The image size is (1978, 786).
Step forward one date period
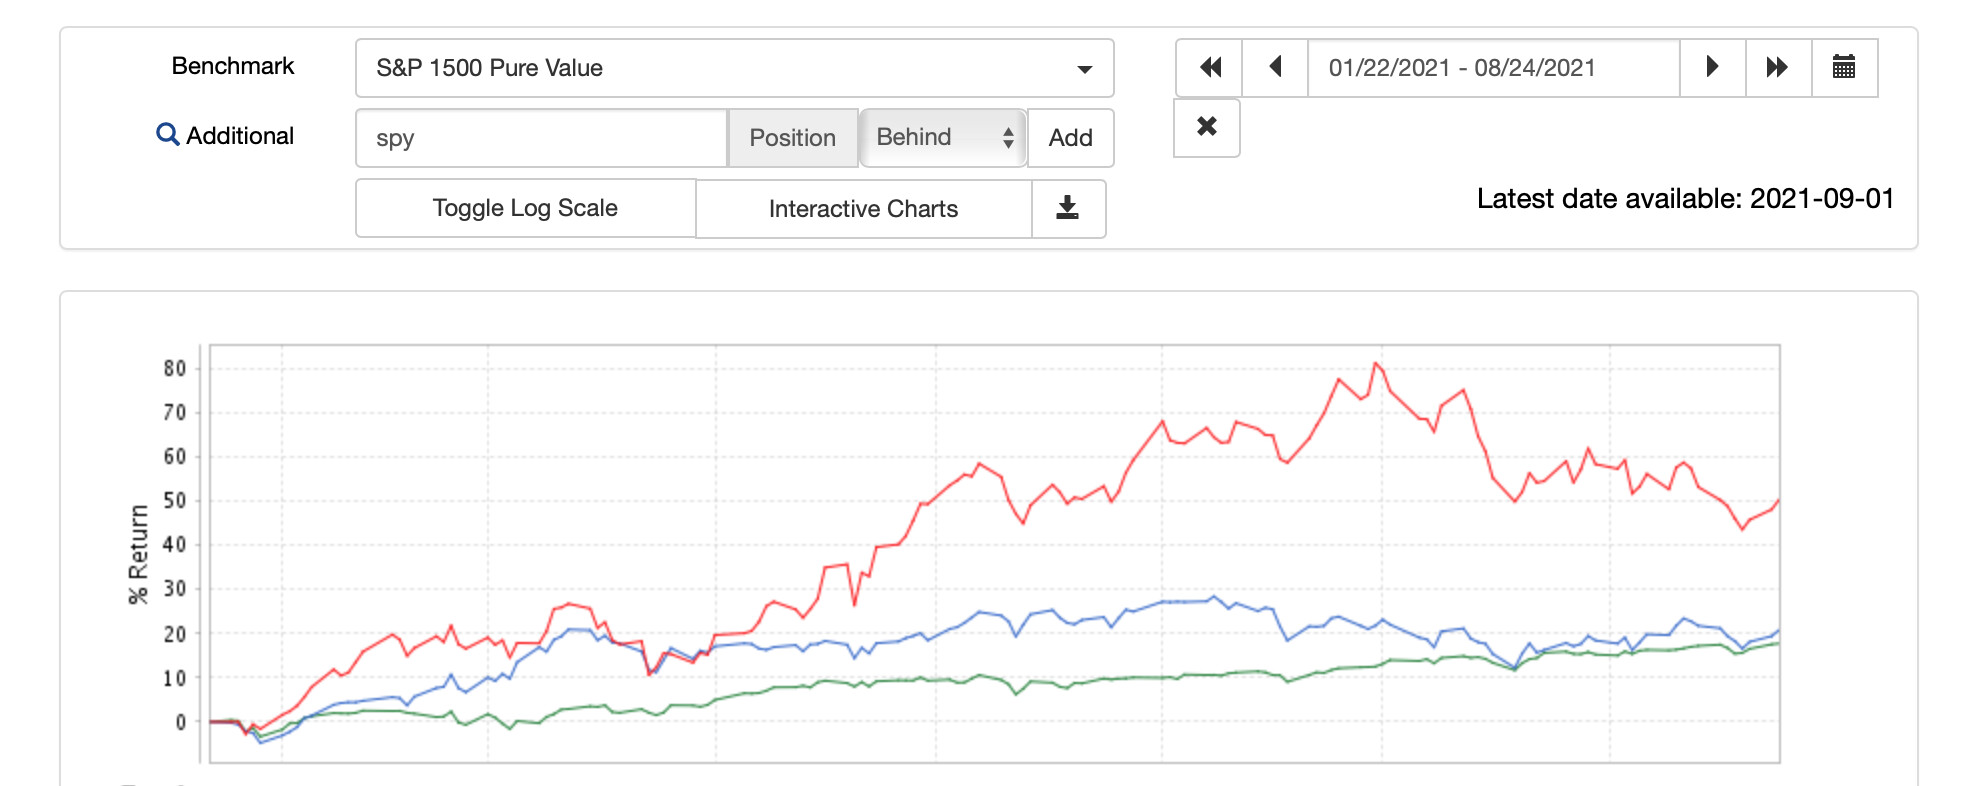coord(1712,68)
